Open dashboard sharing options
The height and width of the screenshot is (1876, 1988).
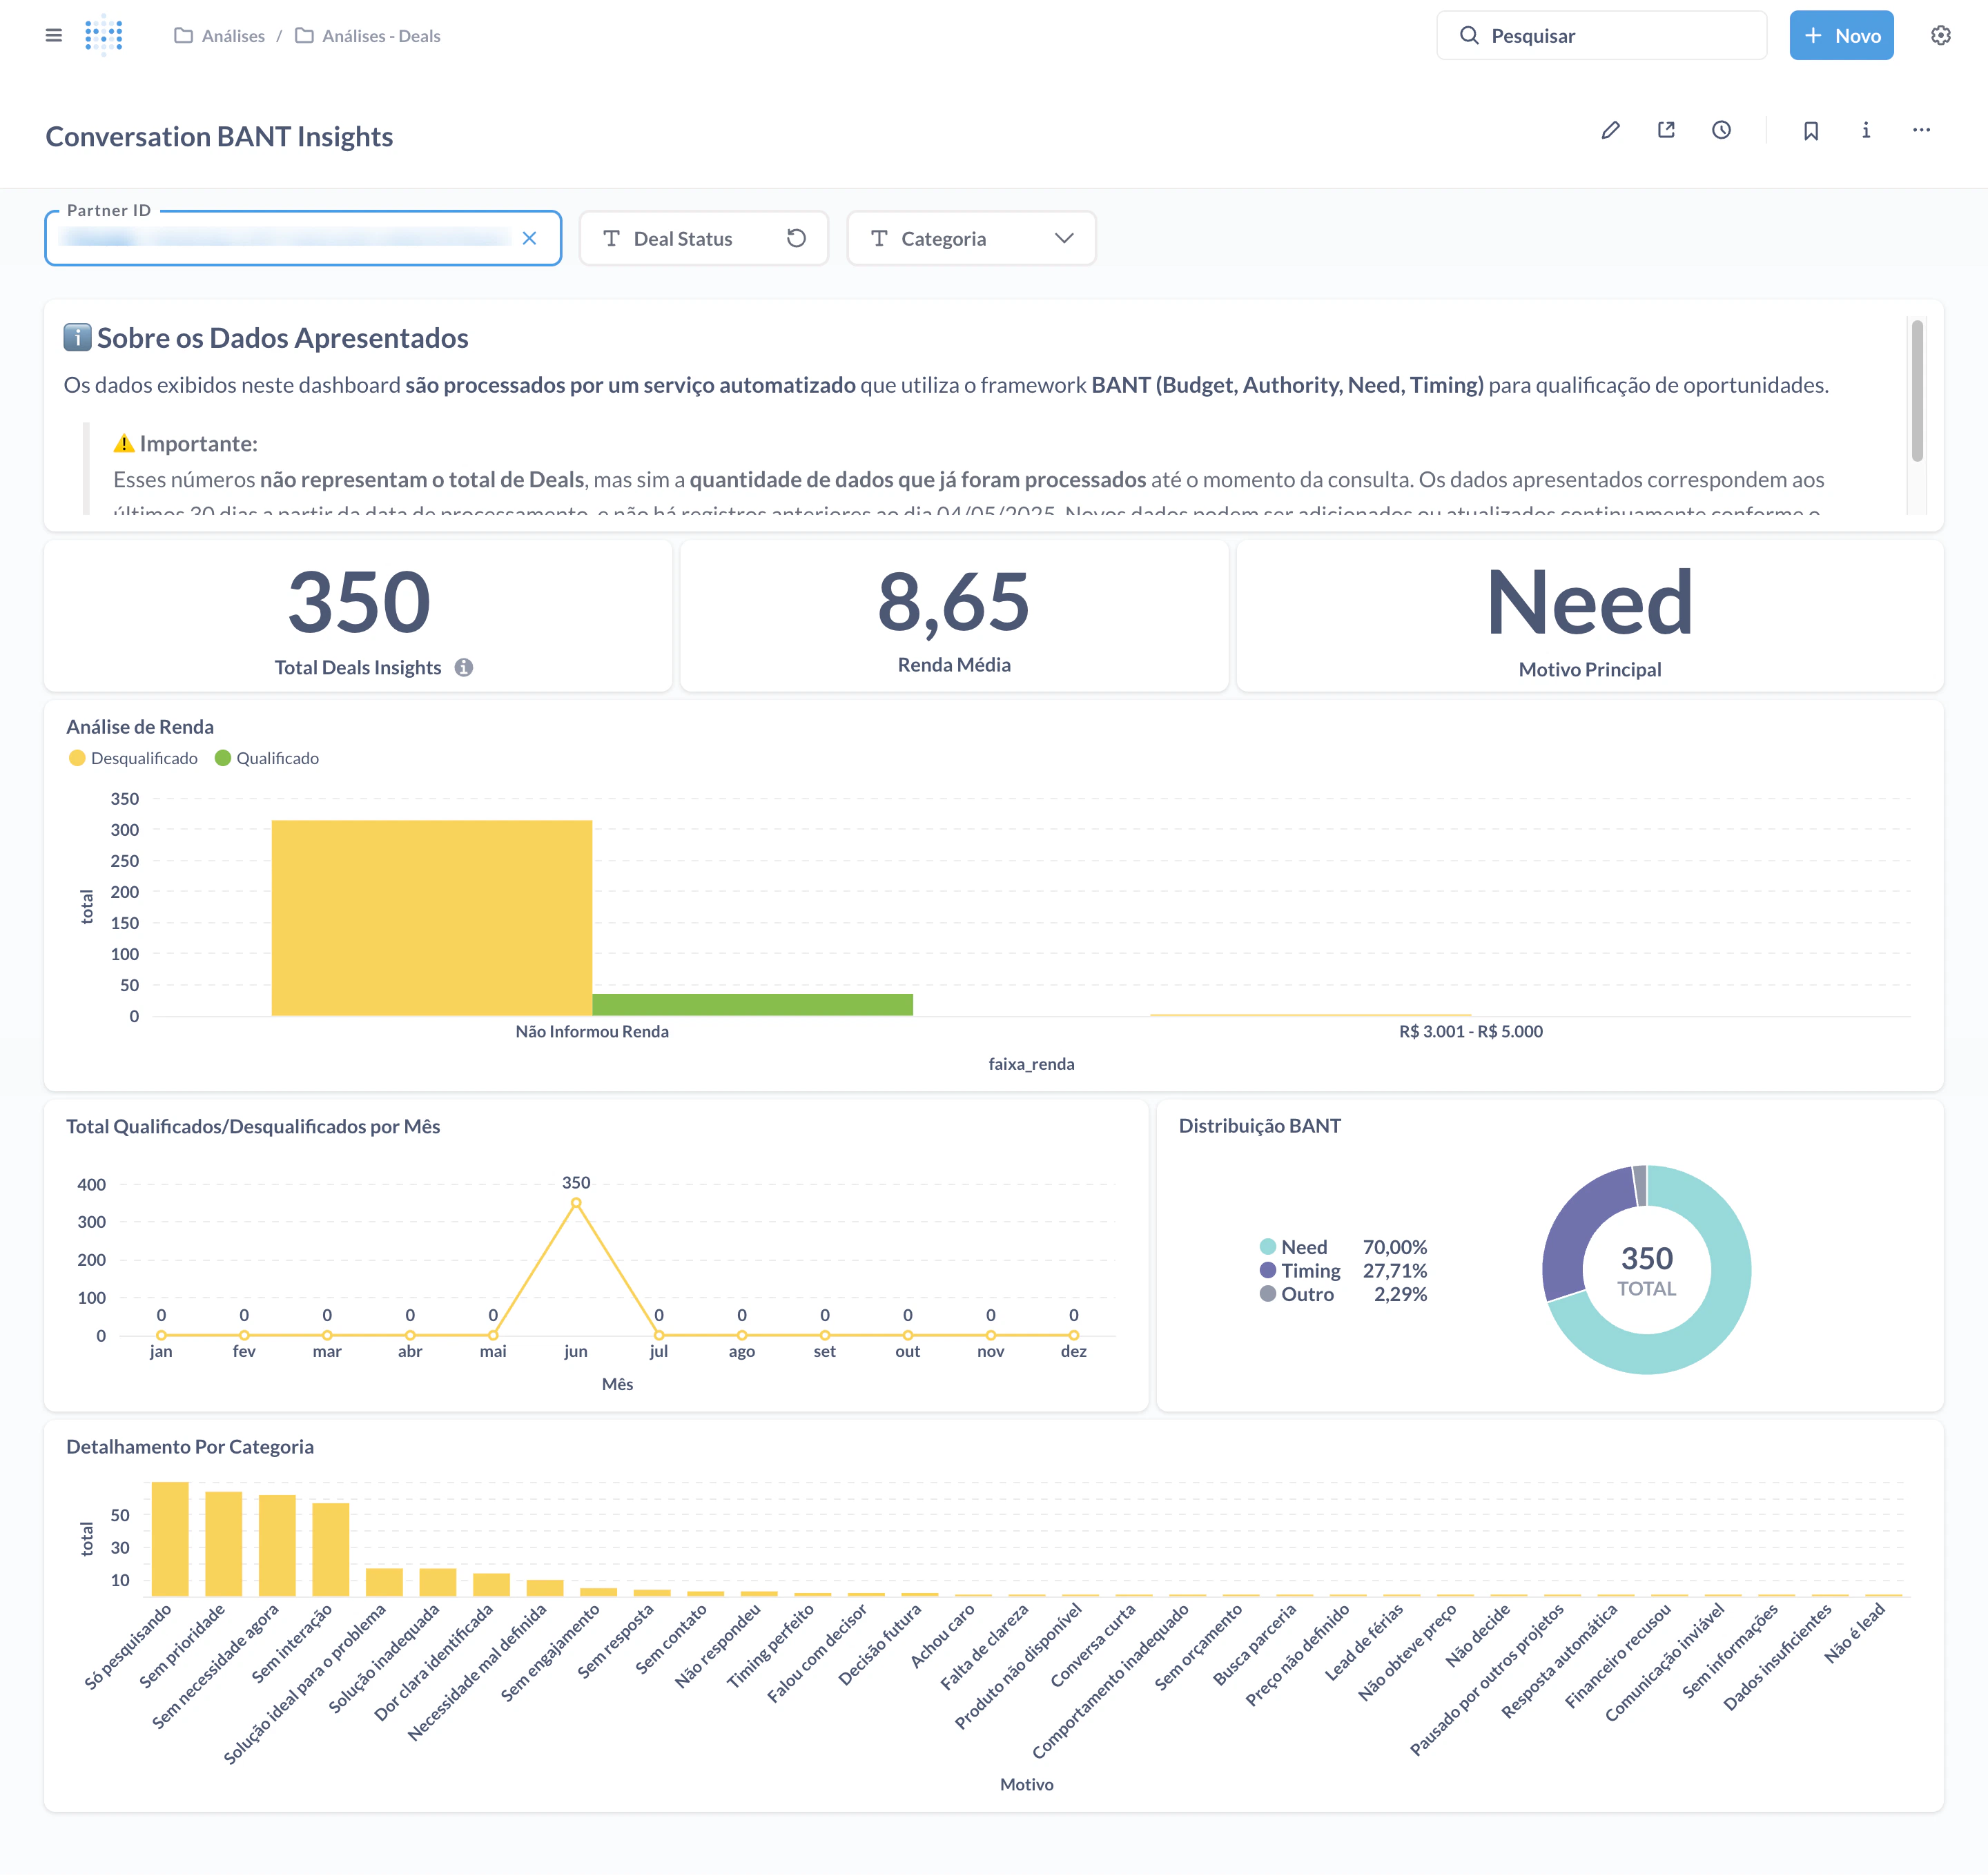(x=1666, y=130)
